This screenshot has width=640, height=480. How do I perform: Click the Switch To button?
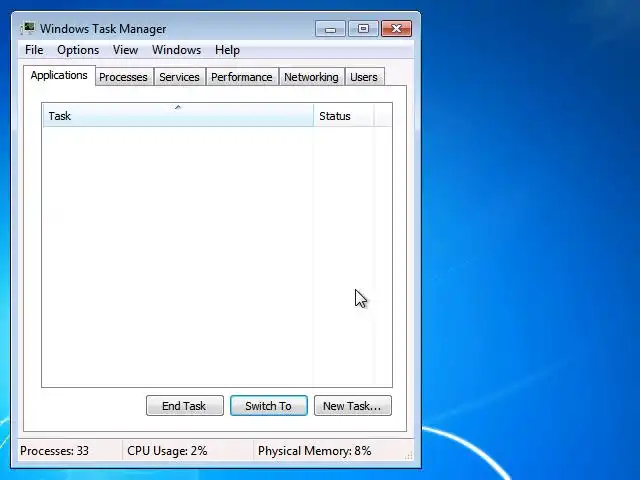coord(269,406)
